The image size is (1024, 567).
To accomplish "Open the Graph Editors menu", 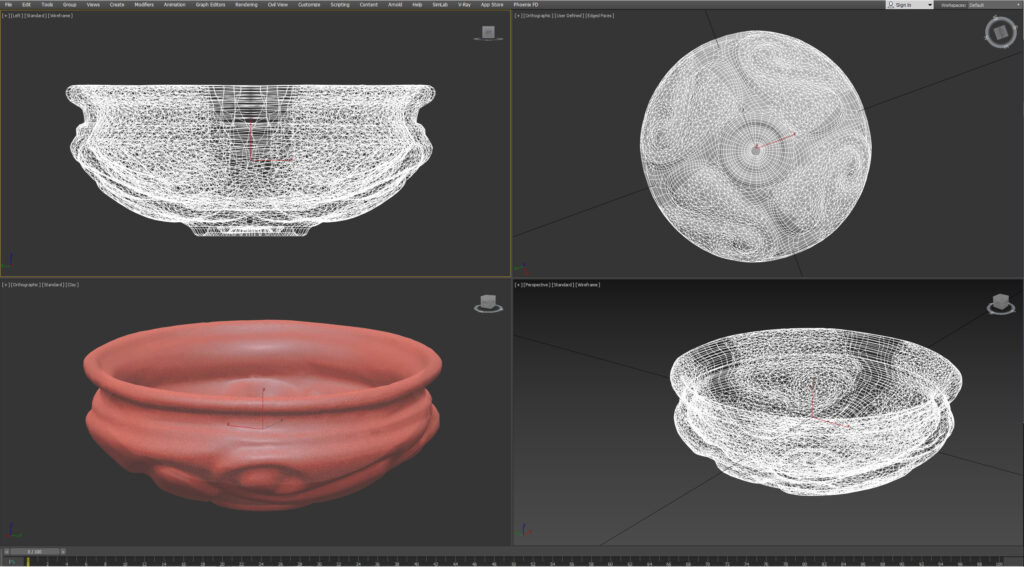I will coord(210,5).
